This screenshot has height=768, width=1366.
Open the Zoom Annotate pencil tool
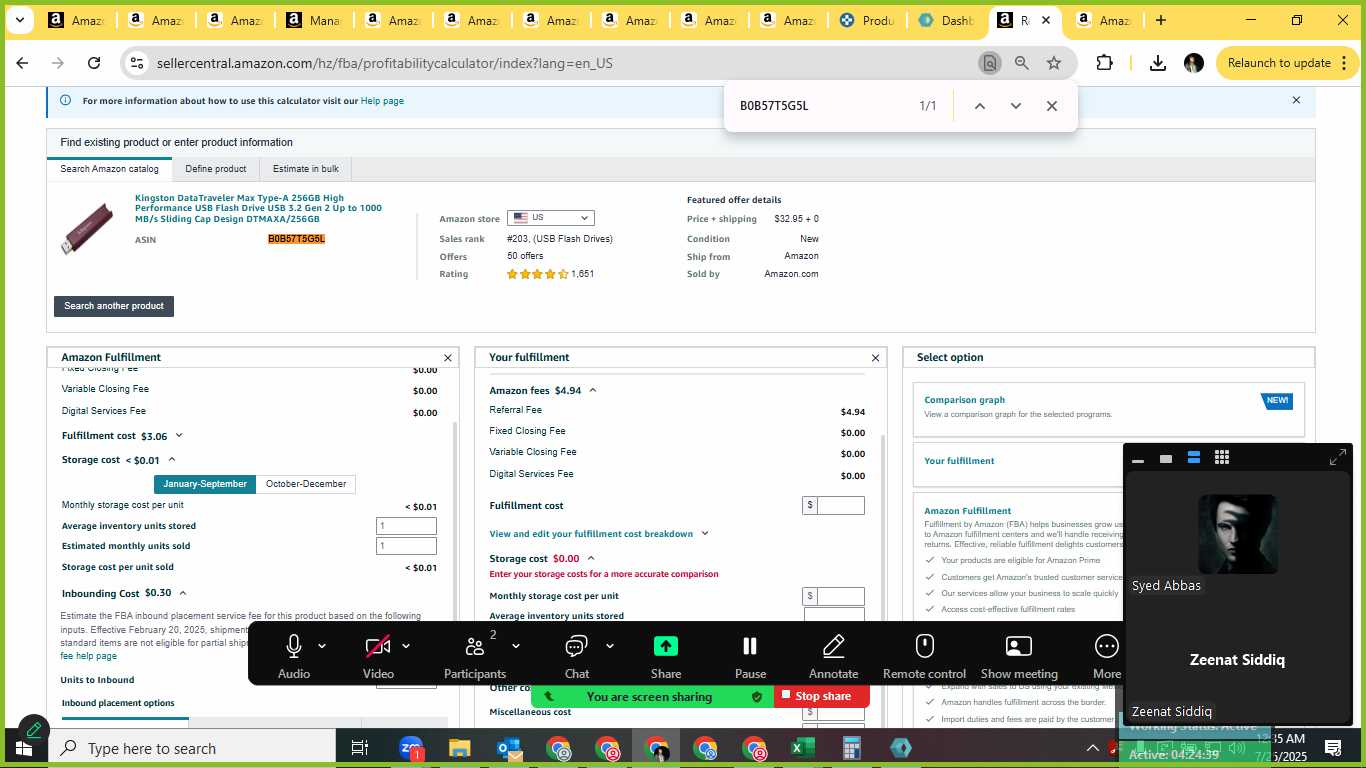pos(833,646)
